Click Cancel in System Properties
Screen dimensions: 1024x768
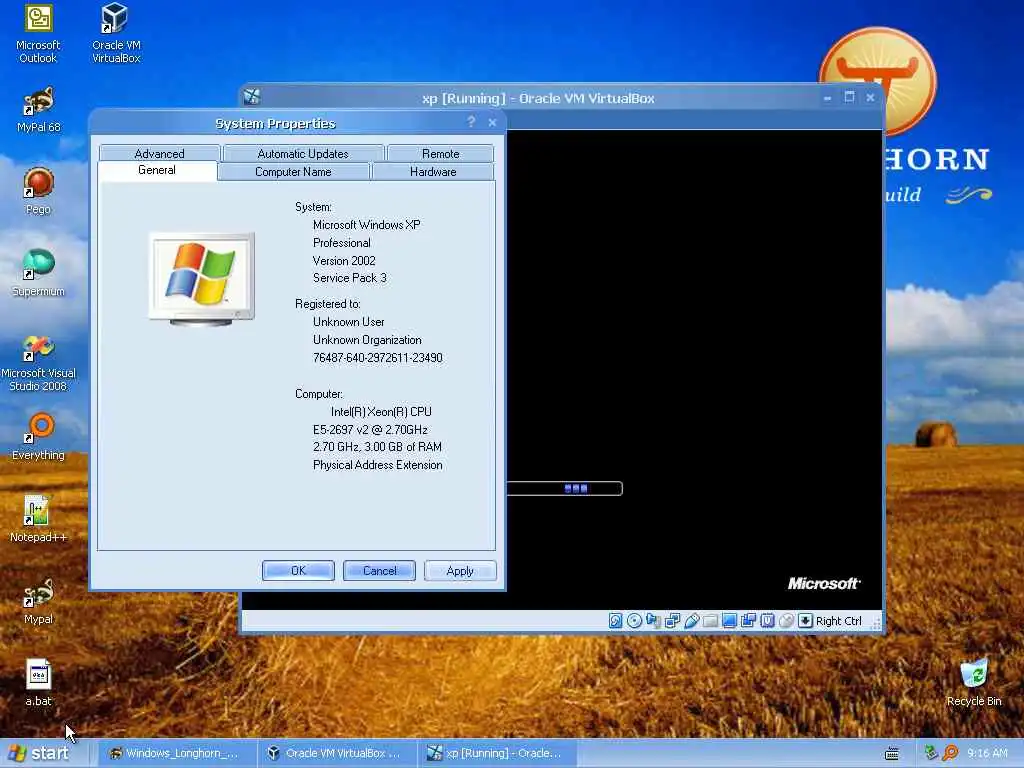[379, 571]
